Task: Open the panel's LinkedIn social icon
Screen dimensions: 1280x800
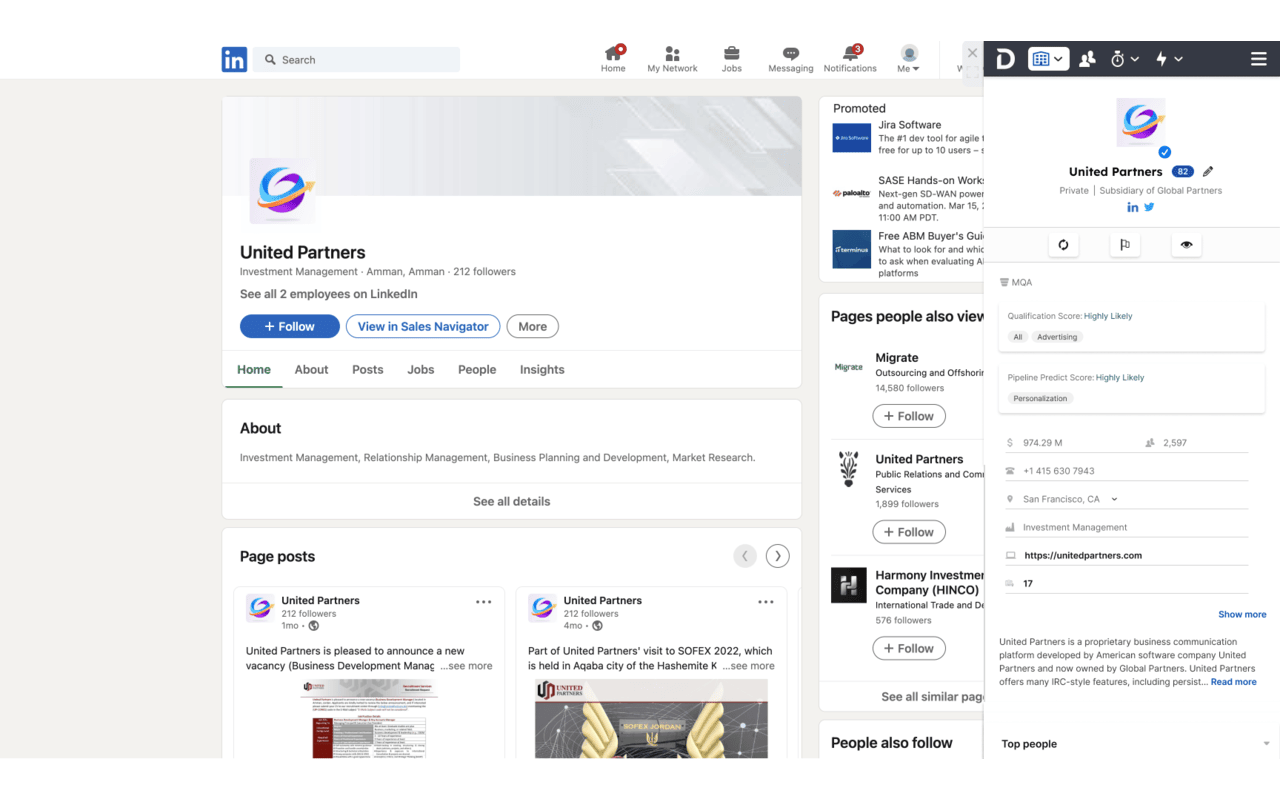Action: click(1133, 207)
